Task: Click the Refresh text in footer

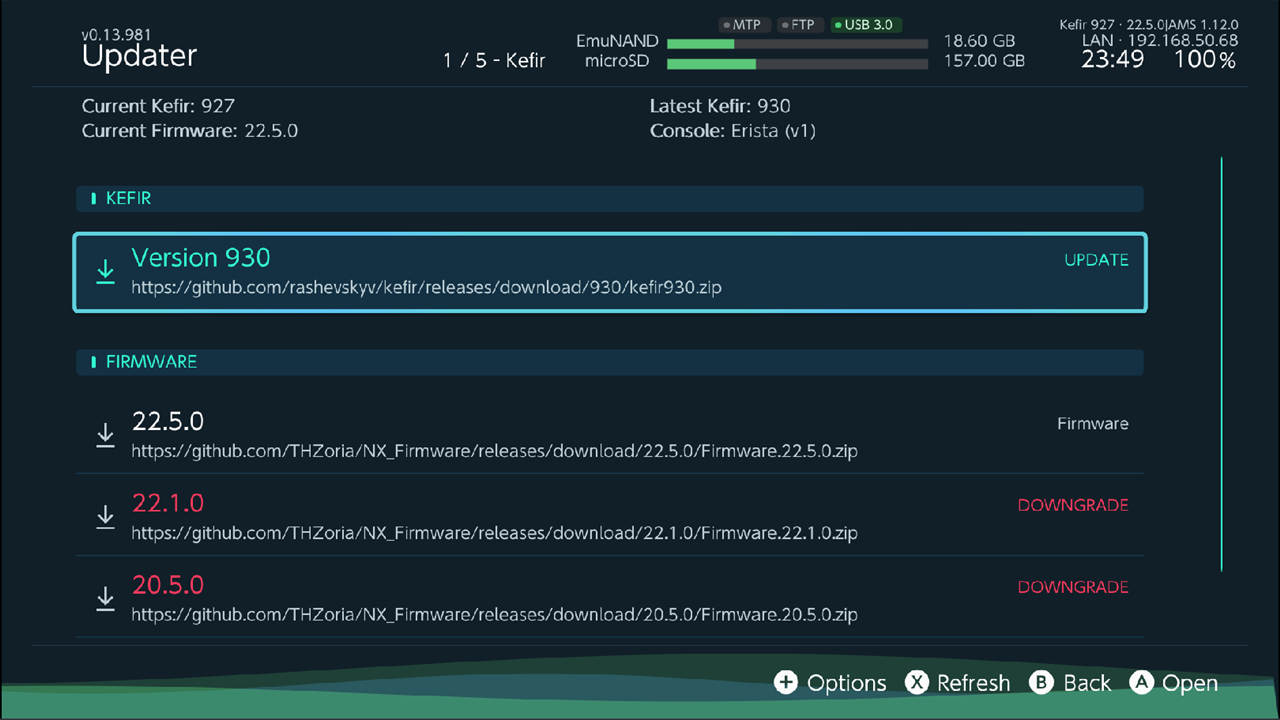Action: pyautogui.click(x=973, y=683)
